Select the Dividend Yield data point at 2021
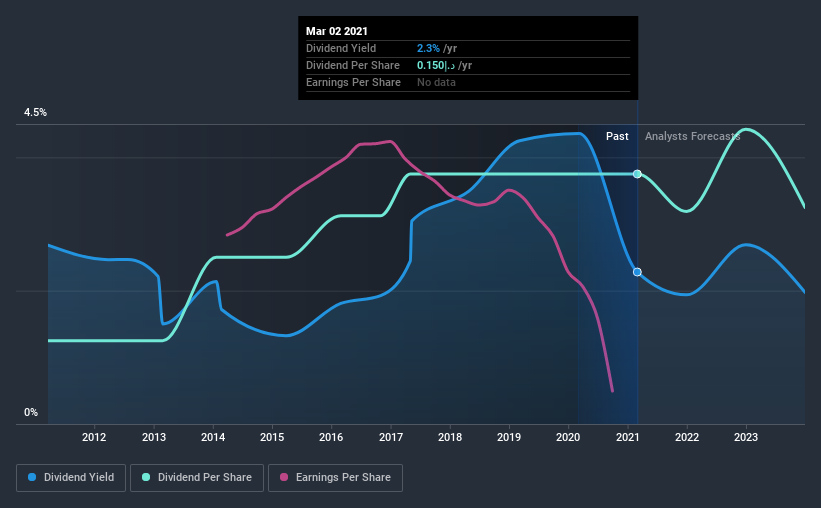 pos(637,272)
